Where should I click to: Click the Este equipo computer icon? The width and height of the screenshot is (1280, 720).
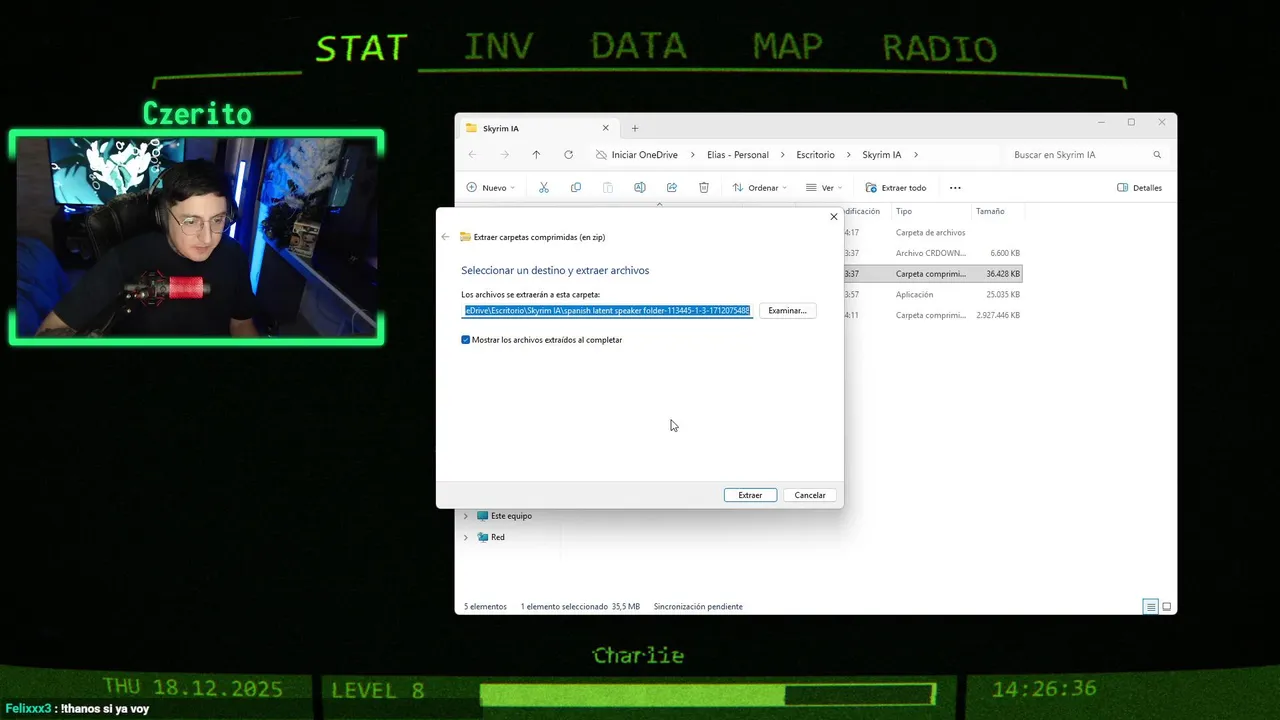click(x=483, y=516)
